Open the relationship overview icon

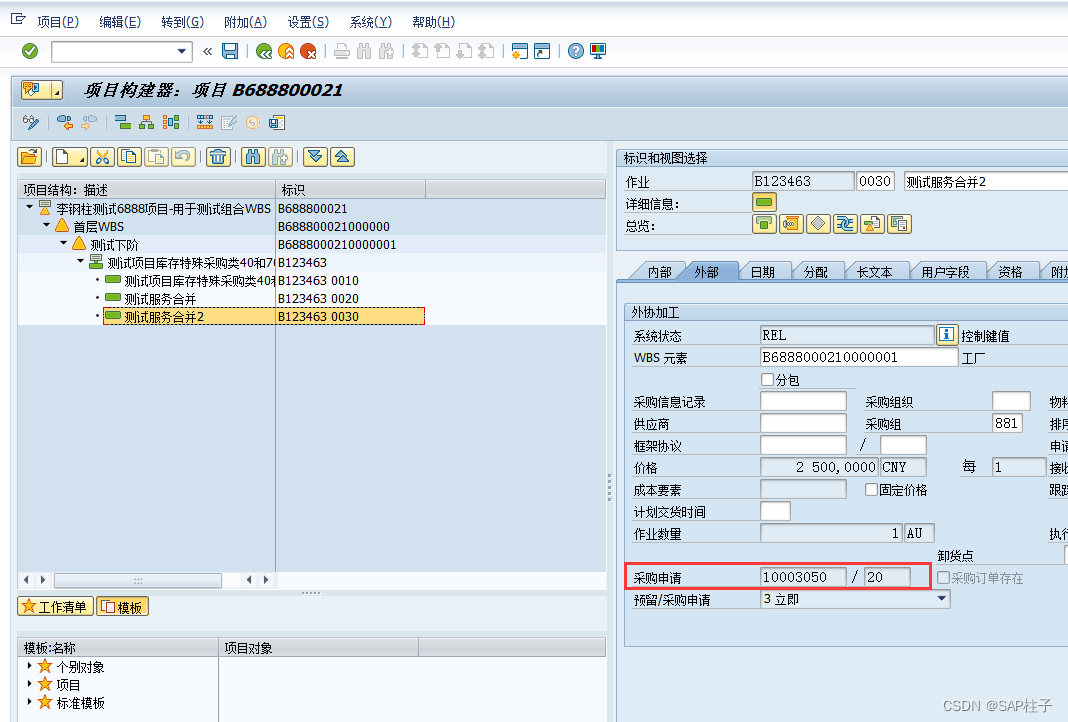(x=845, y=224)
